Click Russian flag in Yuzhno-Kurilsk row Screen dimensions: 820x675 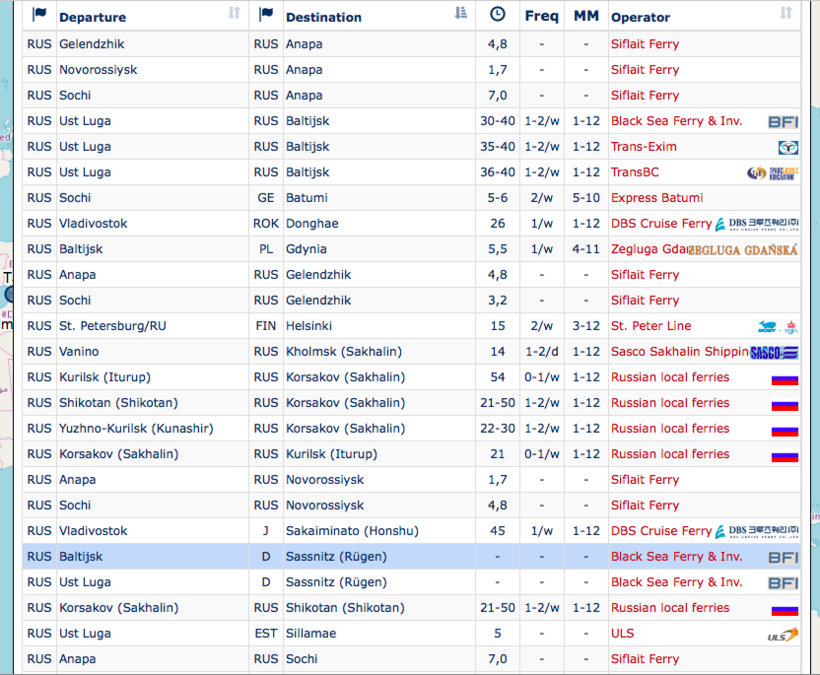click(x=785, y=431)
